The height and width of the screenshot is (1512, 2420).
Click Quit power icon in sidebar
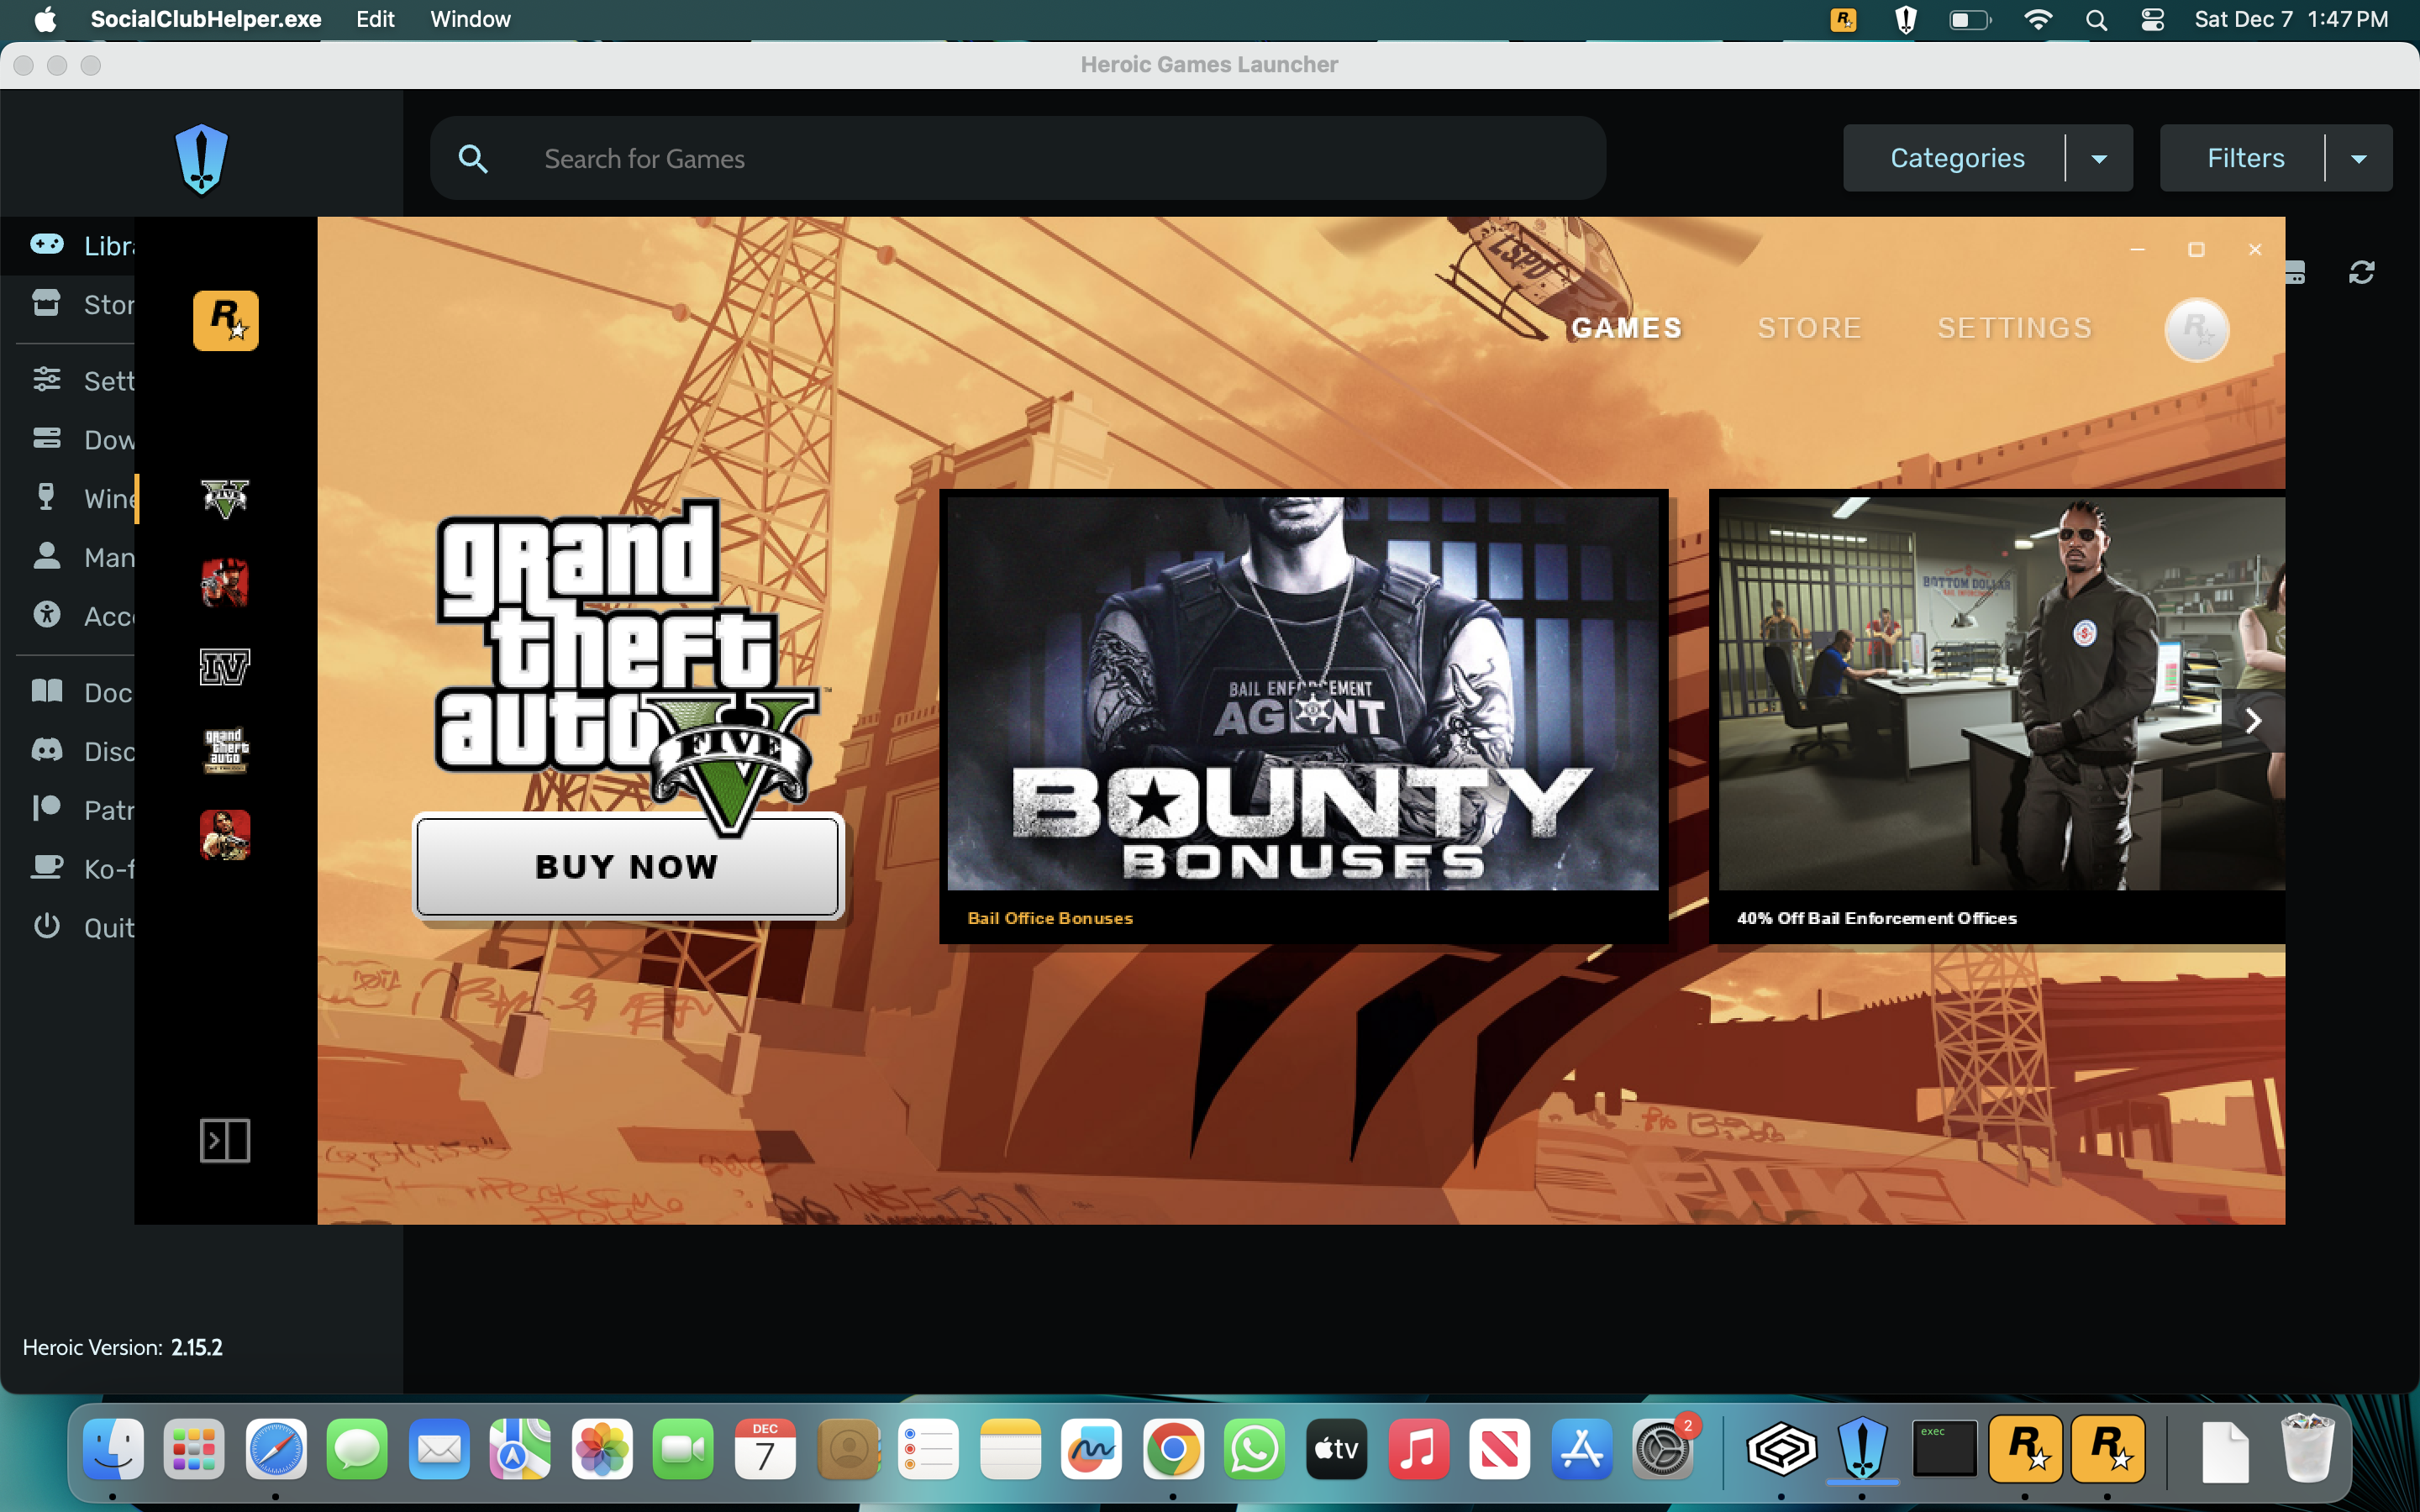[x=47, y=926]
